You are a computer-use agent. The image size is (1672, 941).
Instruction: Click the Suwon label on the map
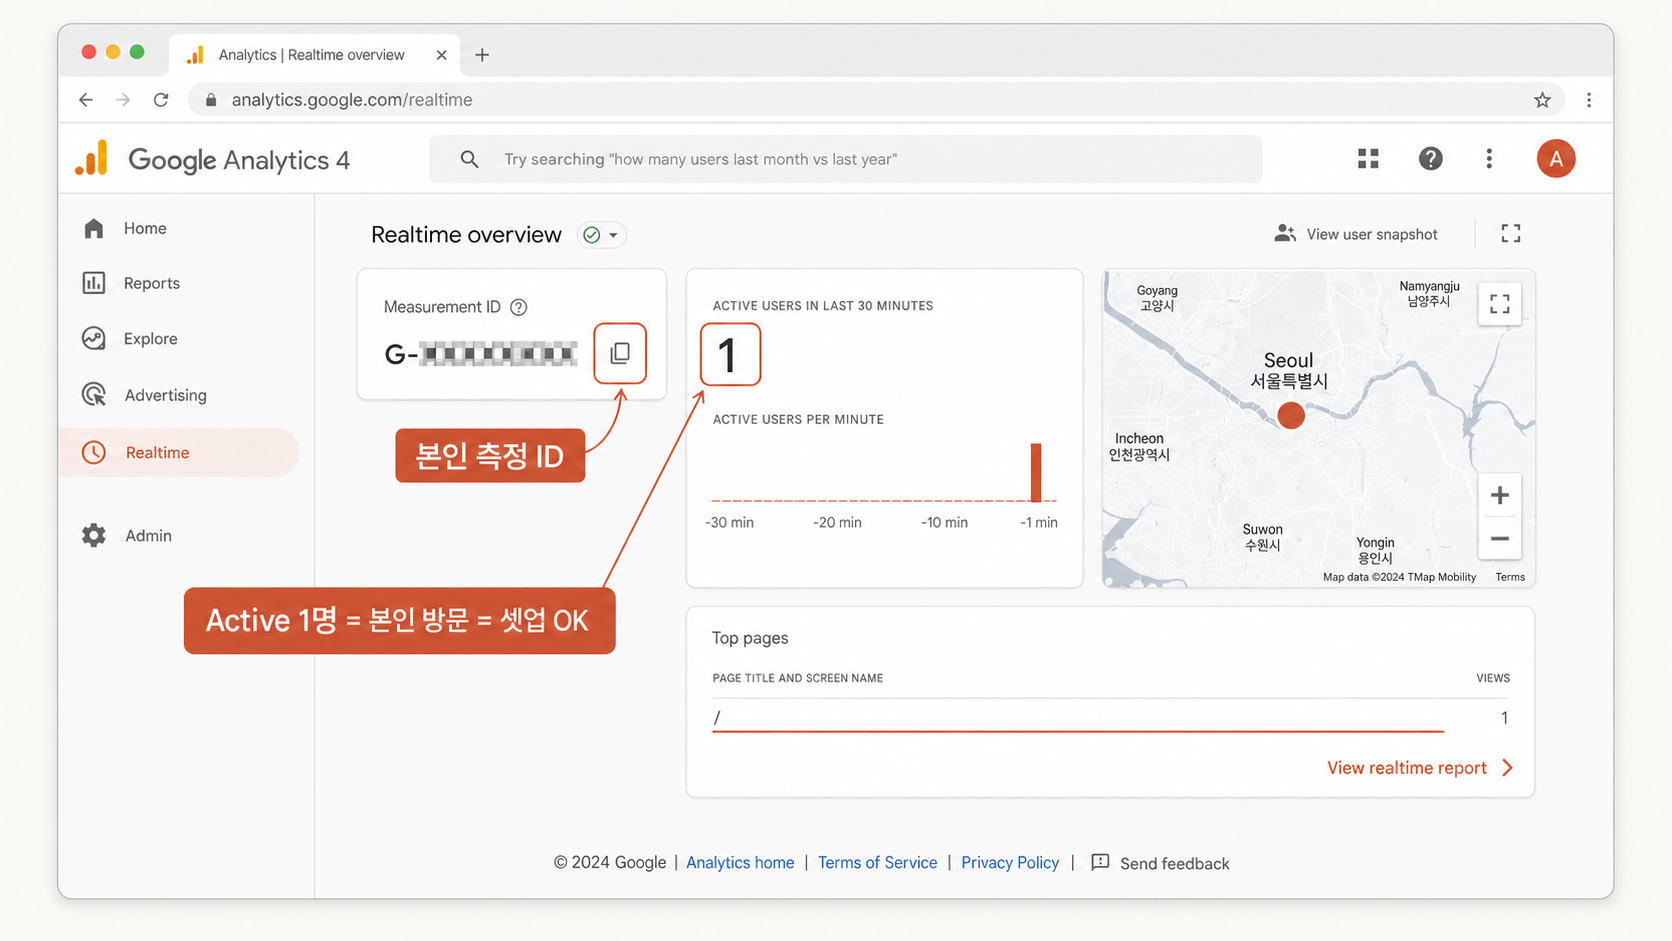(1262, 537)
